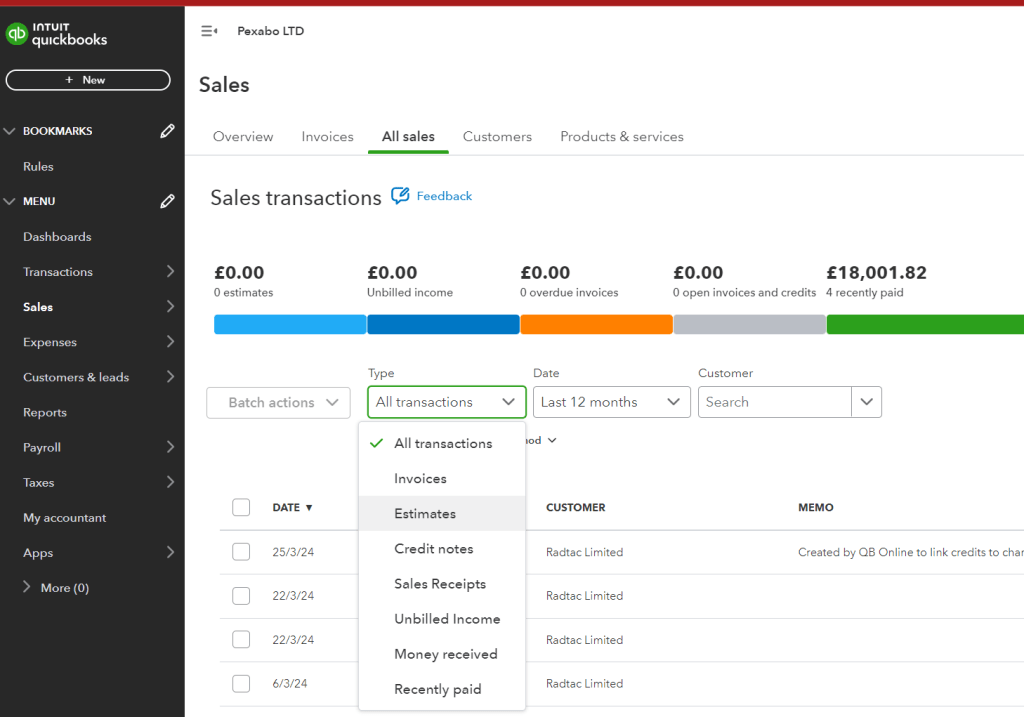
Task: Tick the select-all checkbox in table header
Action: 241,507
